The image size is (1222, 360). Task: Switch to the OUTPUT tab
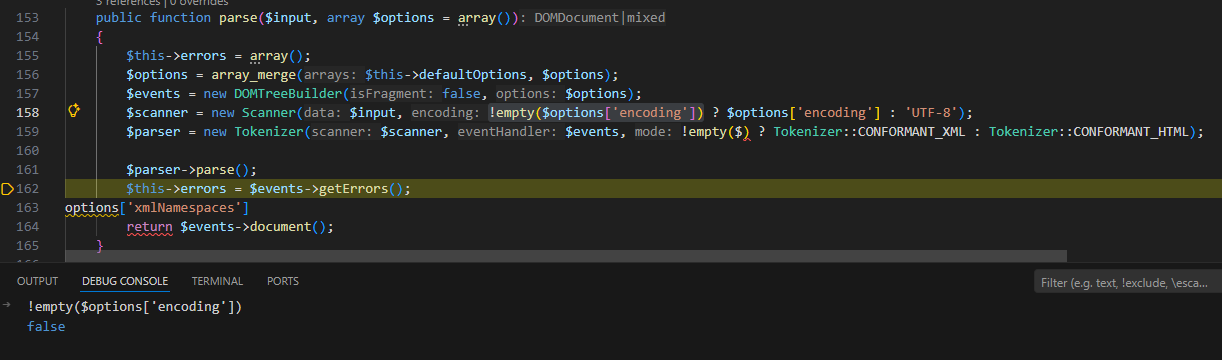coord(38,281)
